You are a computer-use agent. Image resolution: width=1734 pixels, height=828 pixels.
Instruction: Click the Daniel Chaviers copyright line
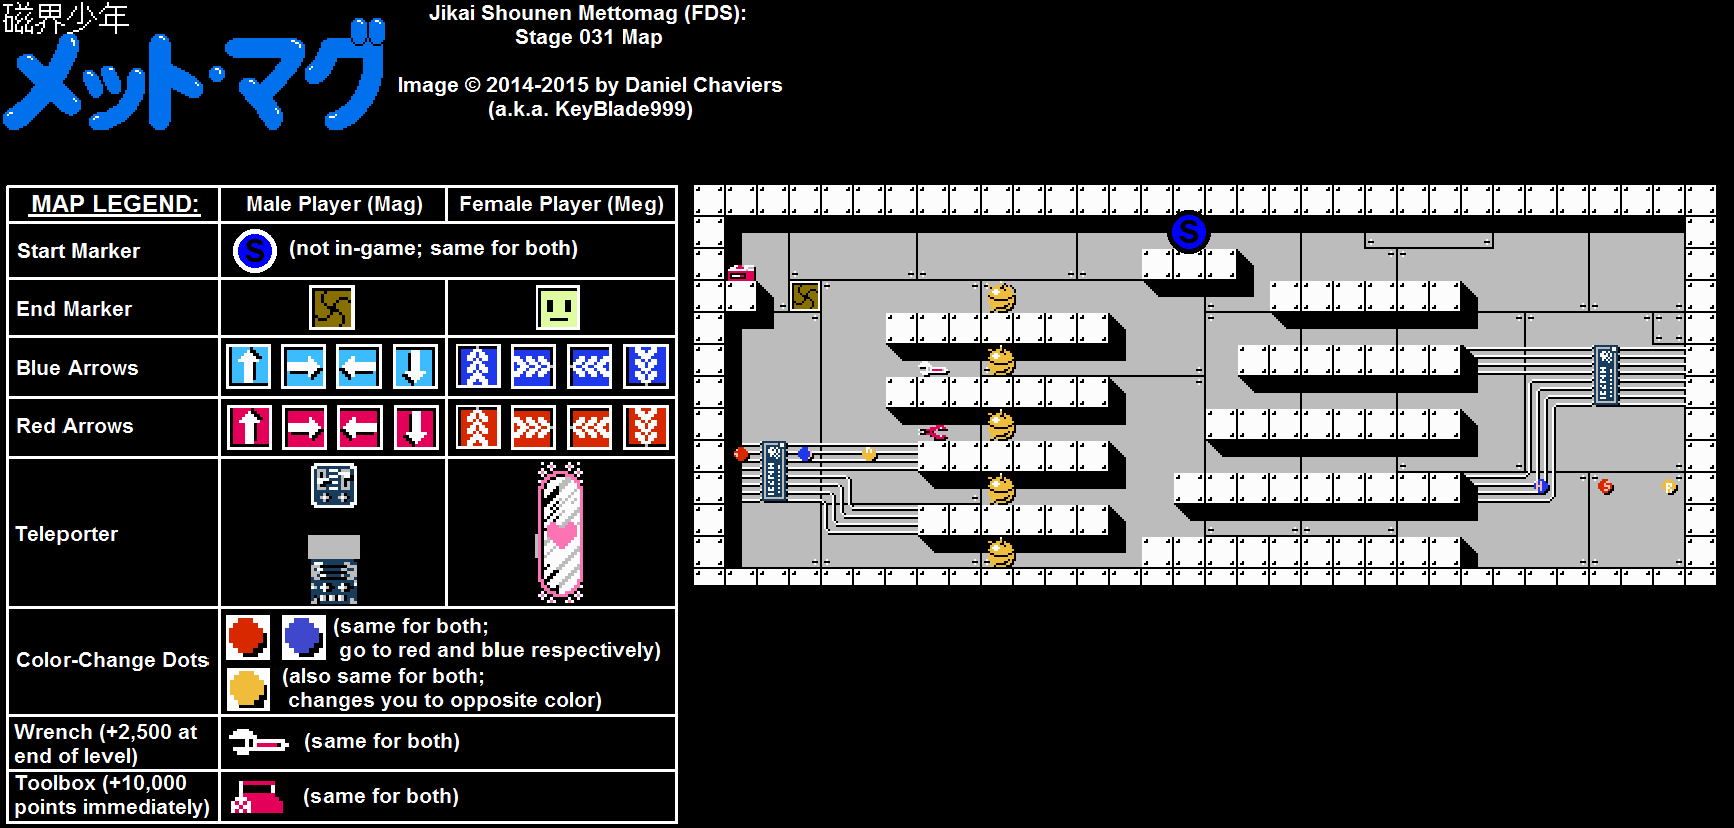click(x=590, y=85)
